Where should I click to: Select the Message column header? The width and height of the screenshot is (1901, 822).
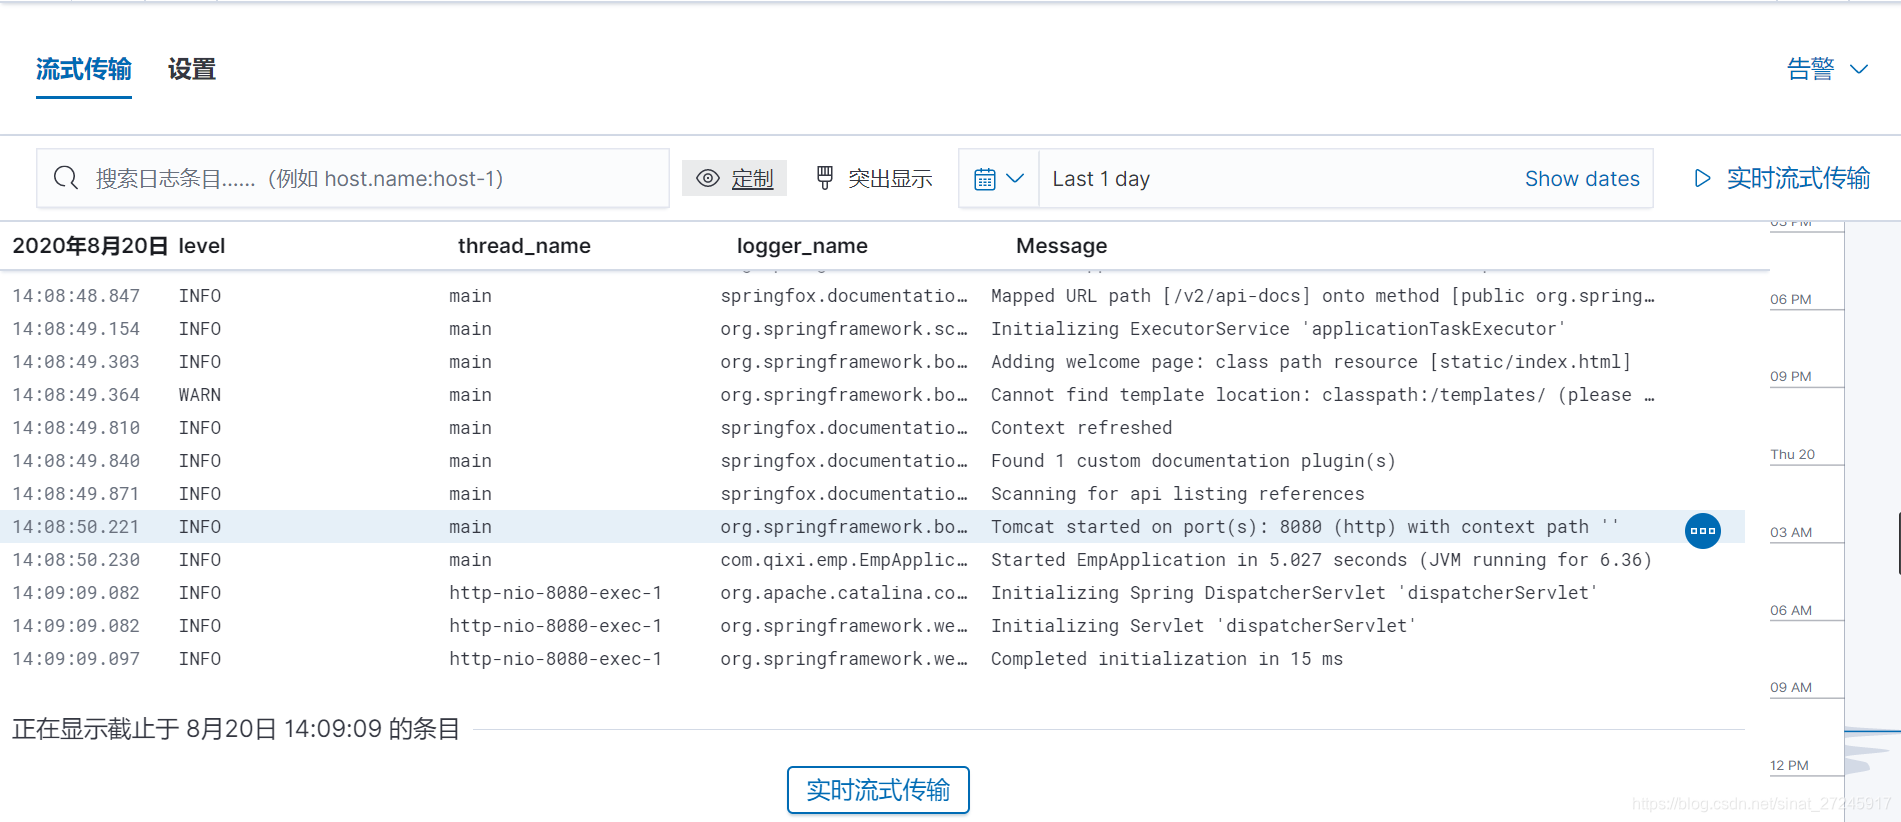[1062, 246]
